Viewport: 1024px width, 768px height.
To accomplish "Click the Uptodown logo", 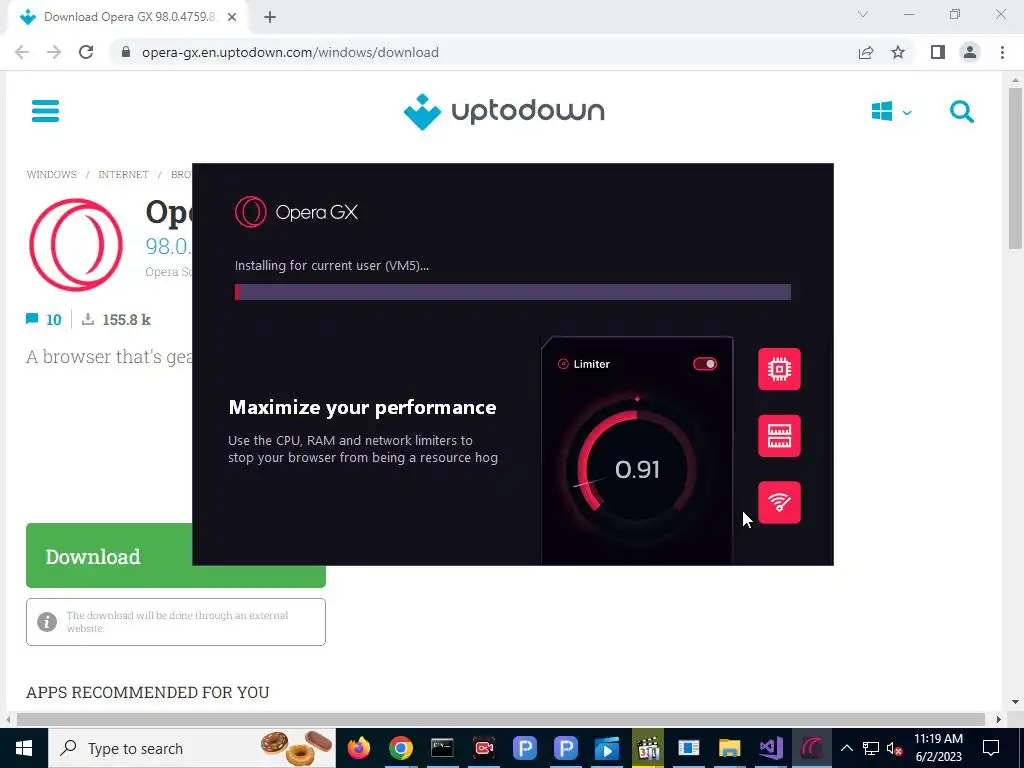I will pyautogui.click(x=504, y=112).
